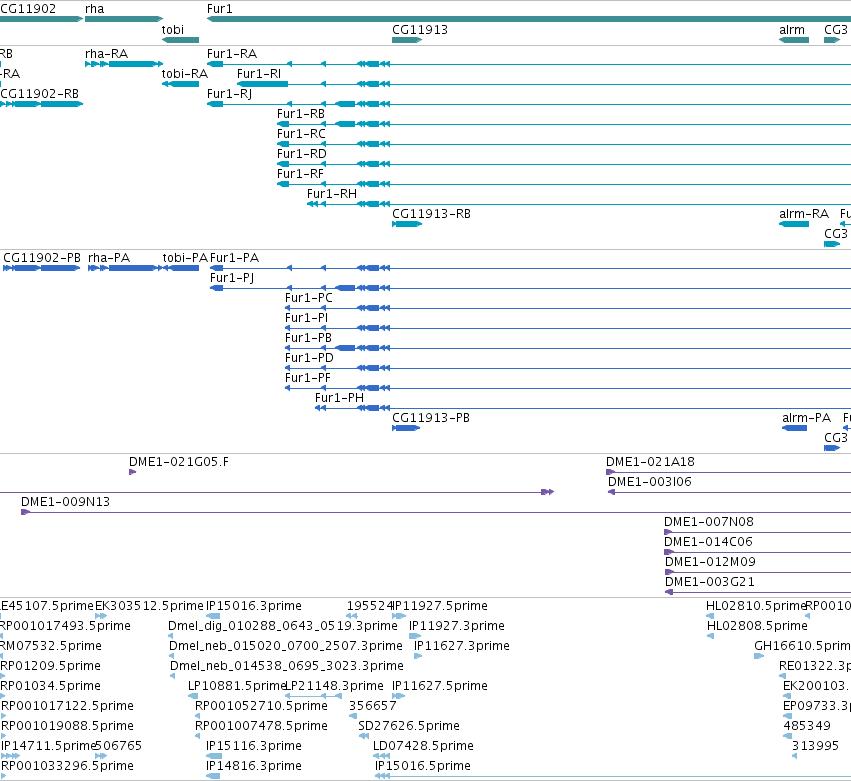The height and width of the screenshot is (781, 851).
Task: Click protein Fur1-PJ
Action: pyautogui.click(x=232, y=278)
